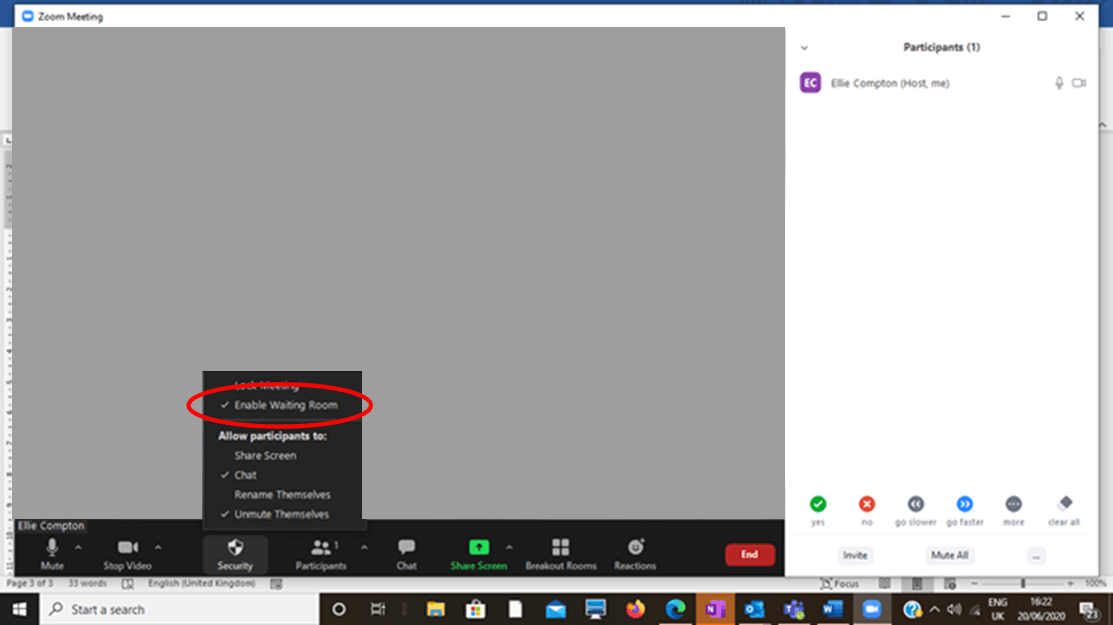This screenshot has height=625, width=1113.
Task: Click the Cortana circle on the taskbar
Action: pos(339,609)
